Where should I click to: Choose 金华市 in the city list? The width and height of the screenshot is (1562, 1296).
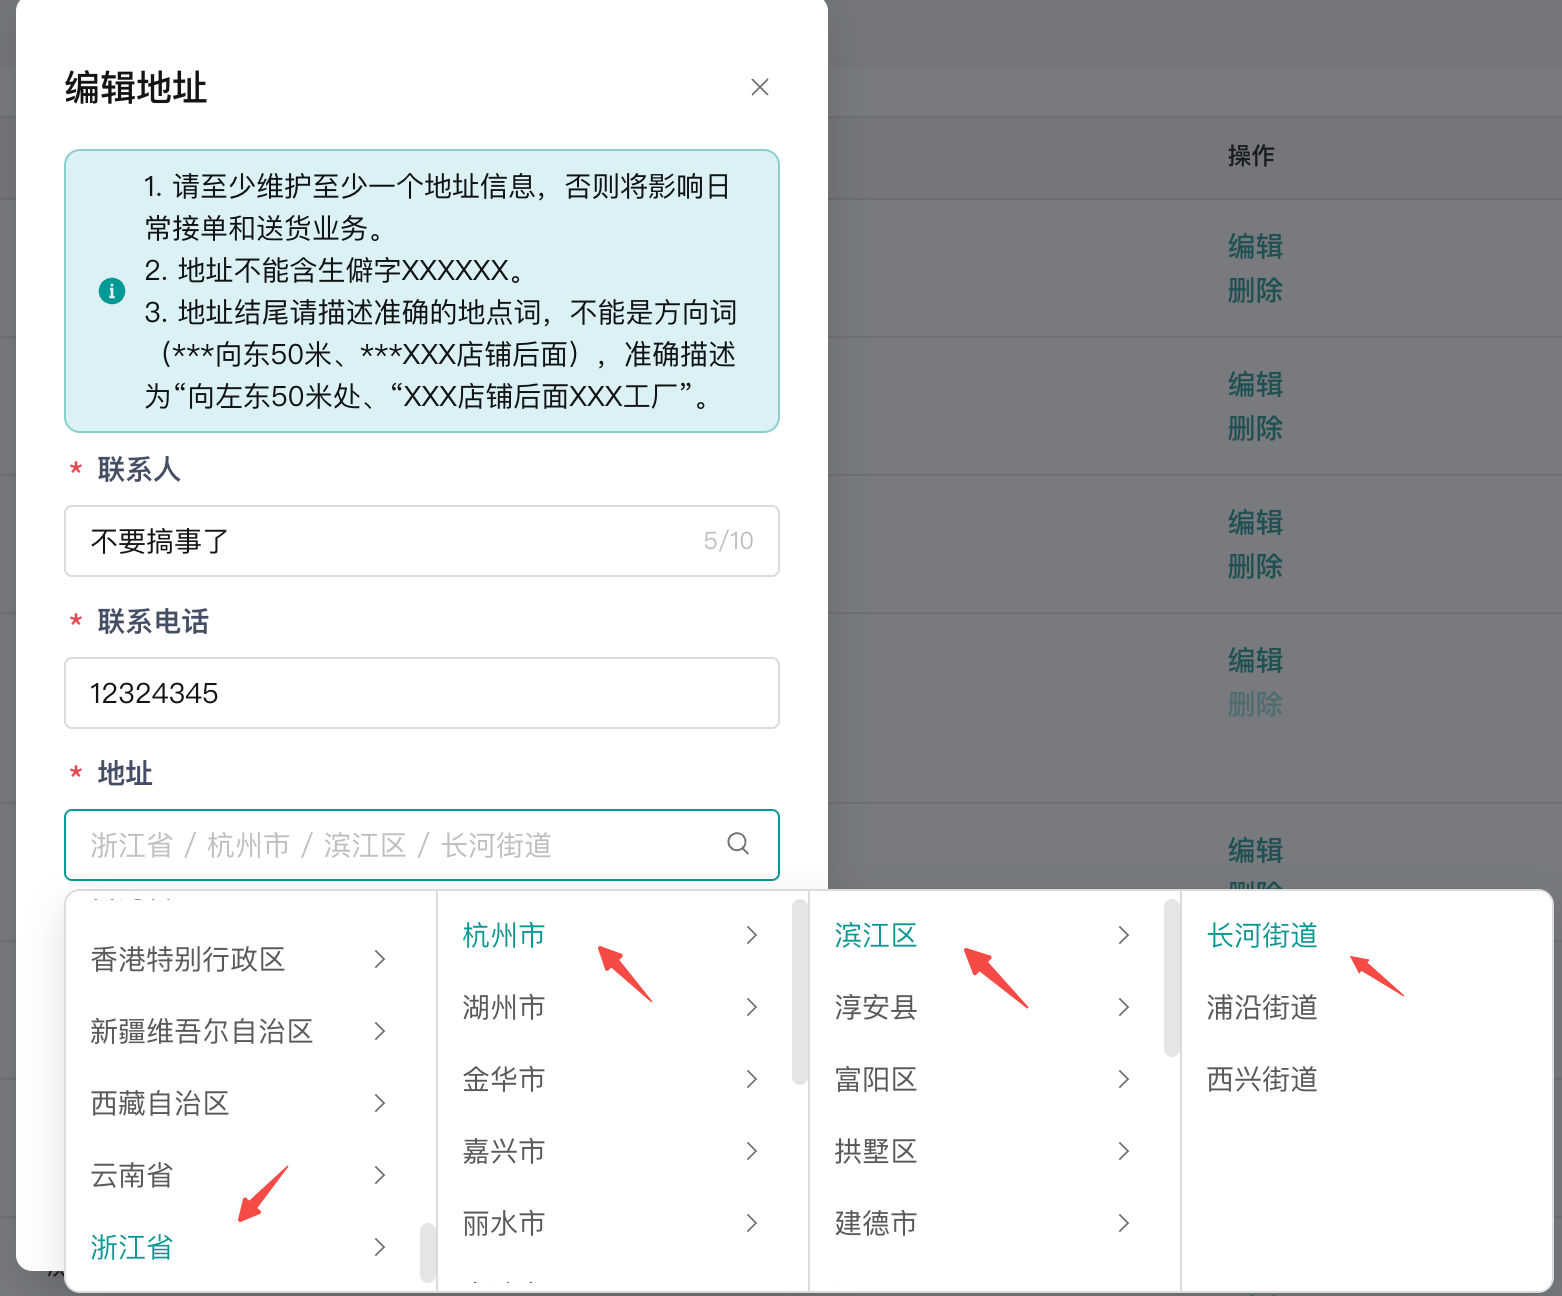point(504,1079)
